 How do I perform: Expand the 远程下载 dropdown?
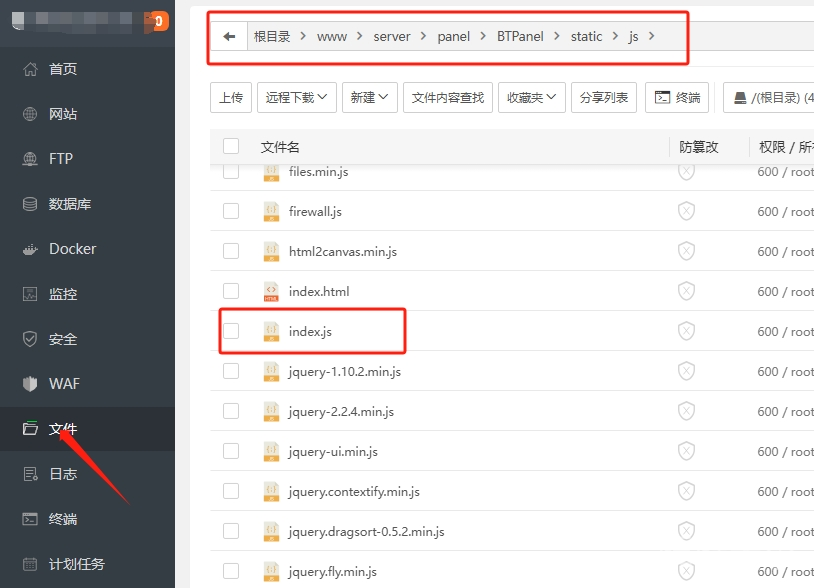pos(296,98)
